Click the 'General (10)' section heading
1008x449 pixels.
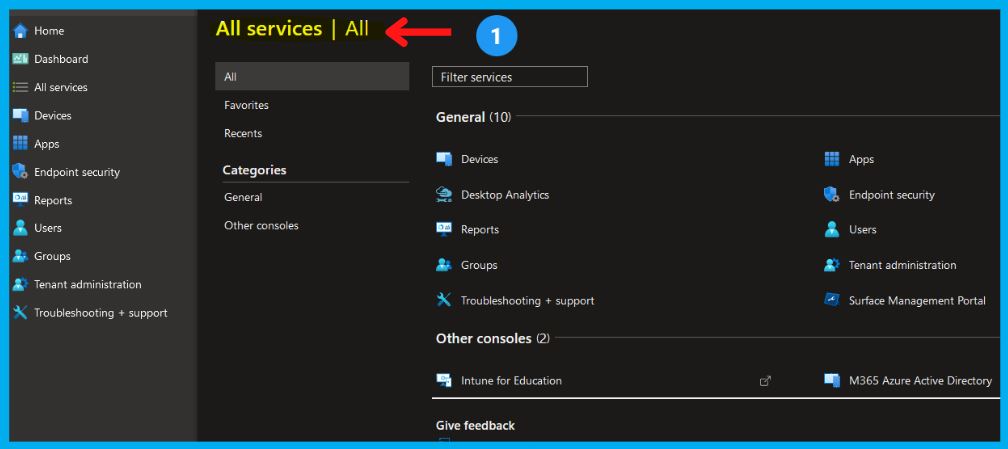(474, 117)
